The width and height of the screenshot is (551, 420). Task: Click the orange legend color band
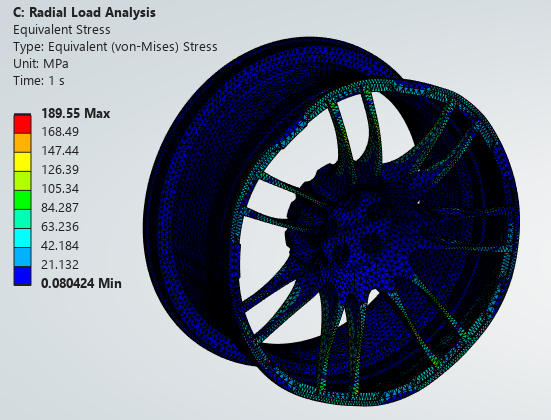pyautogui.click(x=22, y=143)
